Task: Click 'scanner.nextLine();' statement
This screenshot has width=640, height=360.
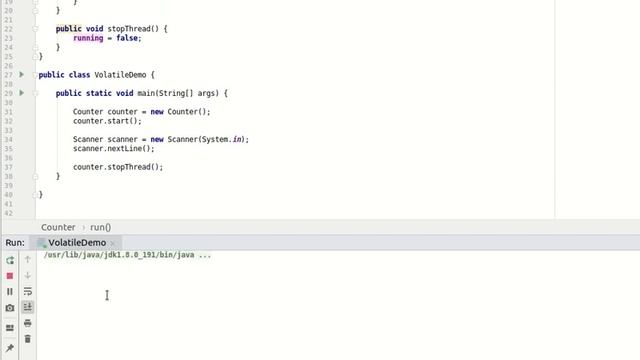Action: [x=114, y=149]
